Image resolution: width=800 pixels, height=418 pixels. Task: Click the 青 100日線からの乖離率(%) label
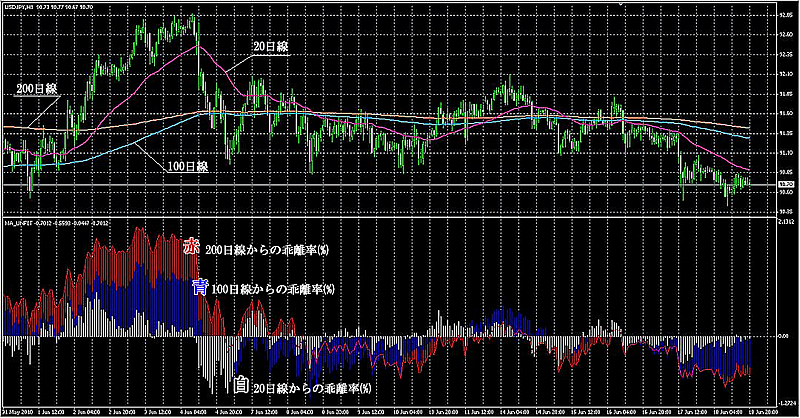[x=263, y=288]
